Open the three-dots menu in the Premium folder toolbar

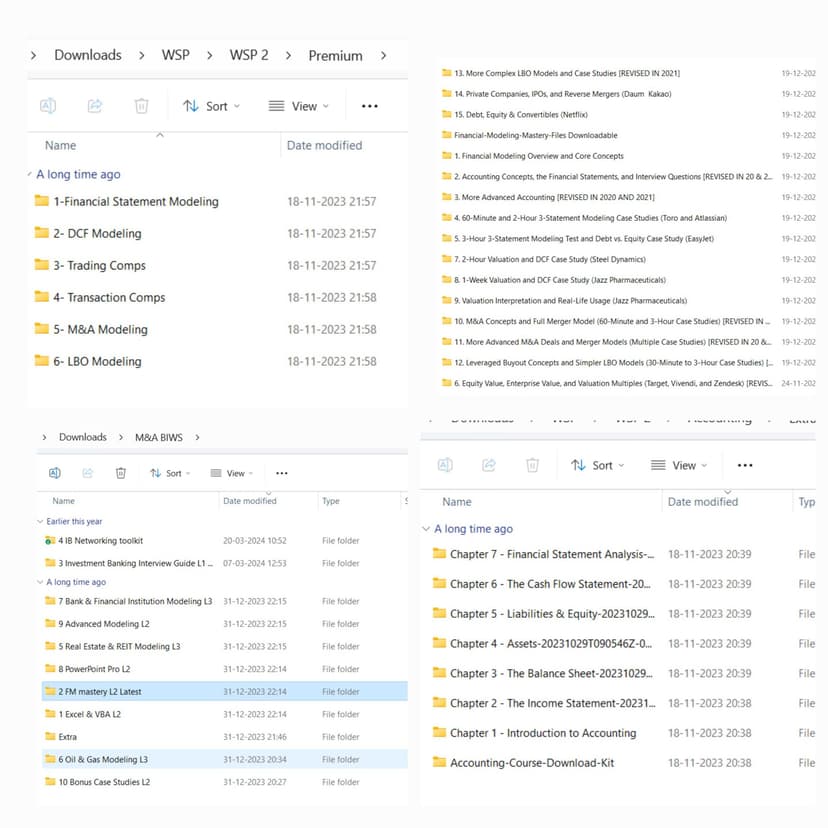click(x=369, y=106)
